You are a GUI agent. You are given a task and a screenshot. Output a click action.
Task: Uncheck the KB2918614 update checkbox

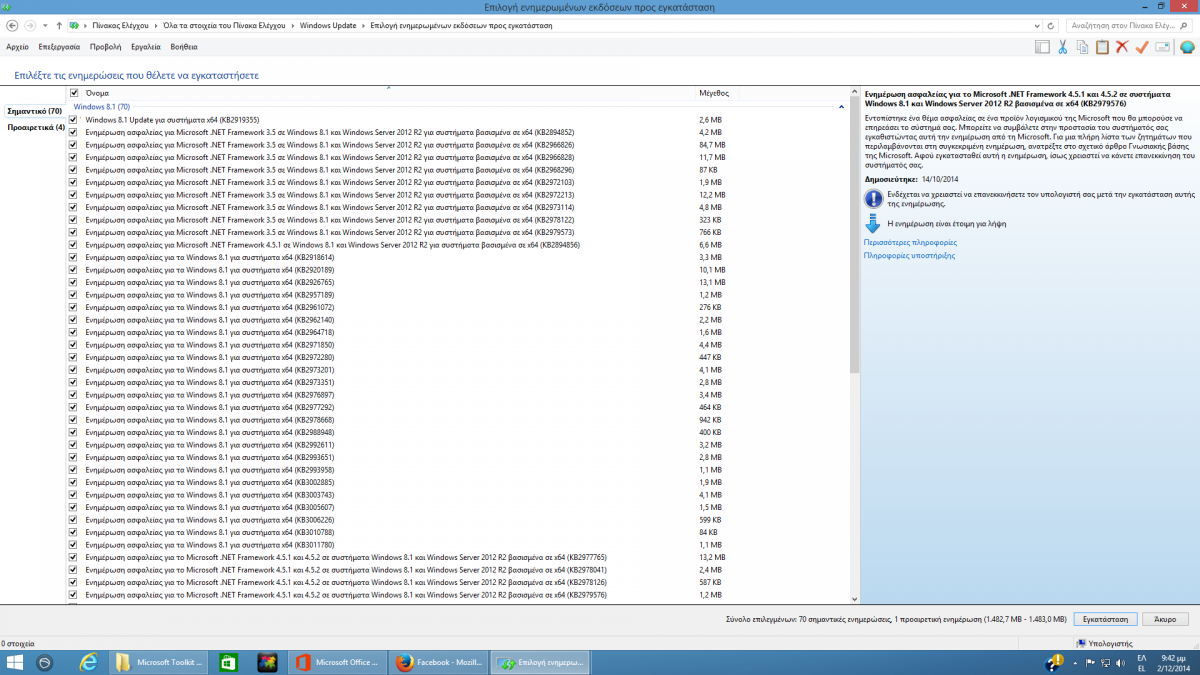click(x=73, y=257)
